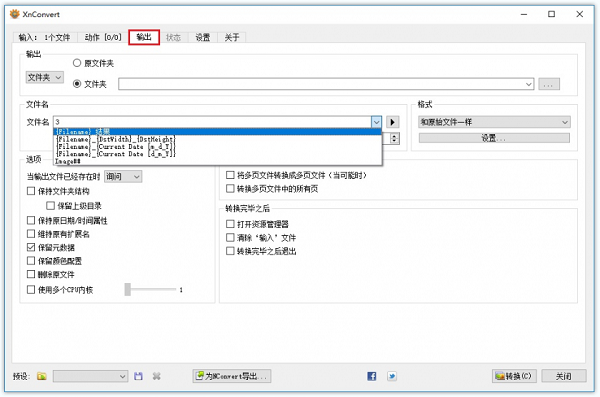The width and height of the screenshot is (600, 397).
Task: Expand the output folder path dropdown
Action: pos(528,84)
